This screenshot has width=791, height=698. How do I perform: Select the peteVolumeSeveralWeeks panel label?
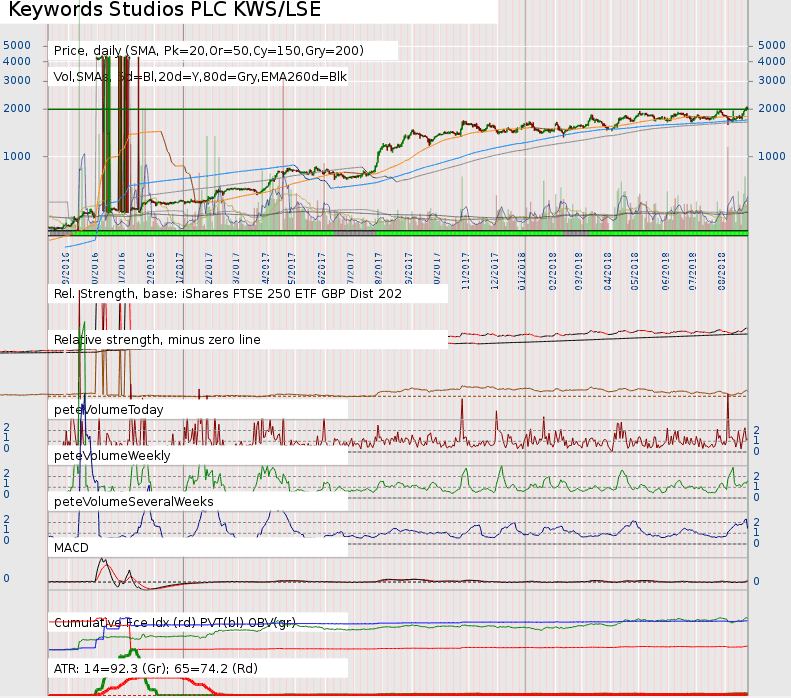[134, 501]
